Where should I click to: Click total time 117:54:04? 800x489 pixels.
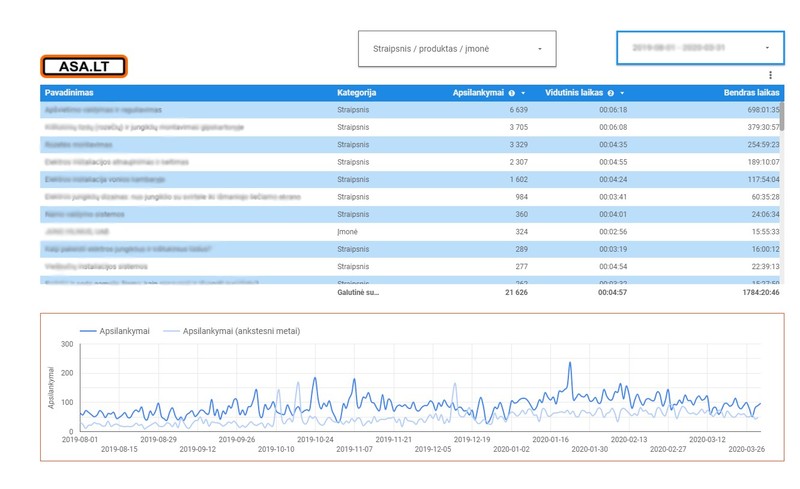click(x=764, y=179)
